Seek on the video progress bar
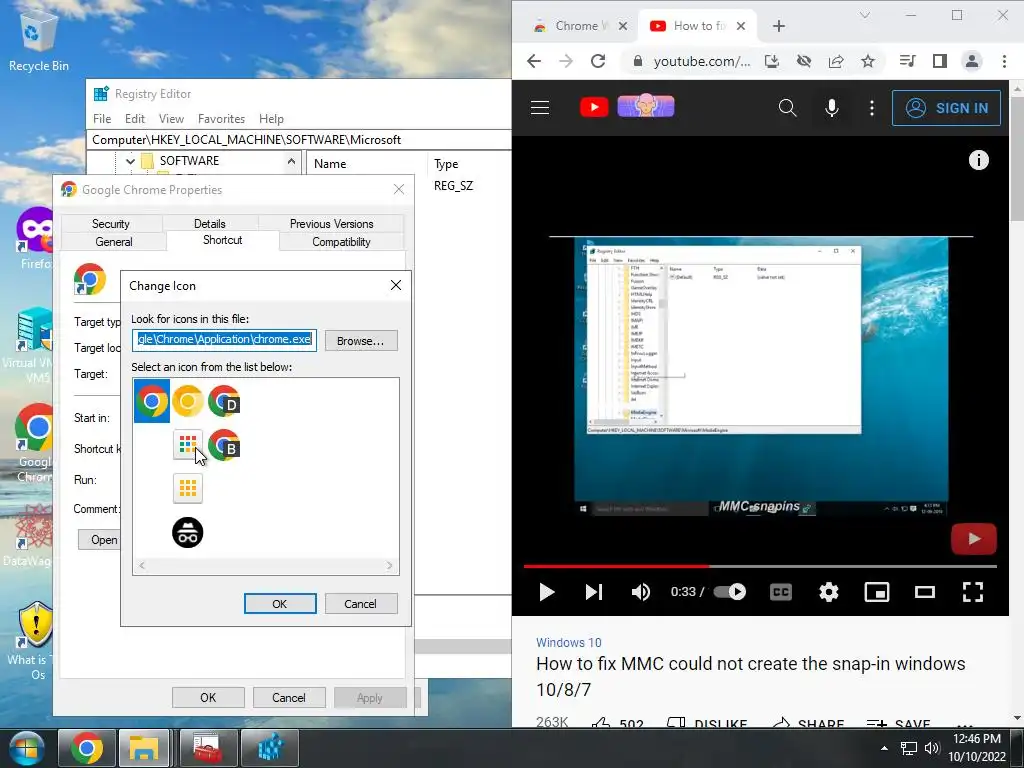Image resolution: width=1024 pixels, height=768 pixels. coord(760,566)
